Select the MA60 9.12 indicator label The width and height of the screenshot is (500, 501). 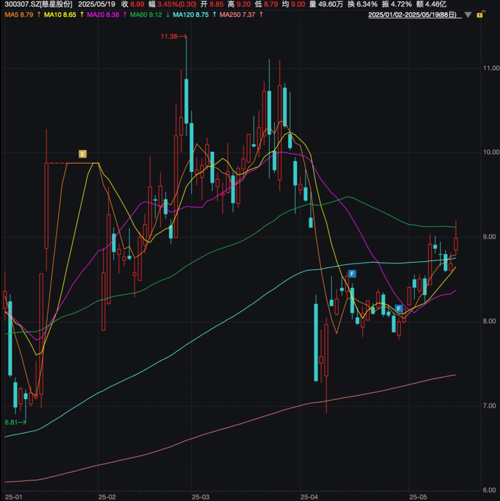[146, 15]
